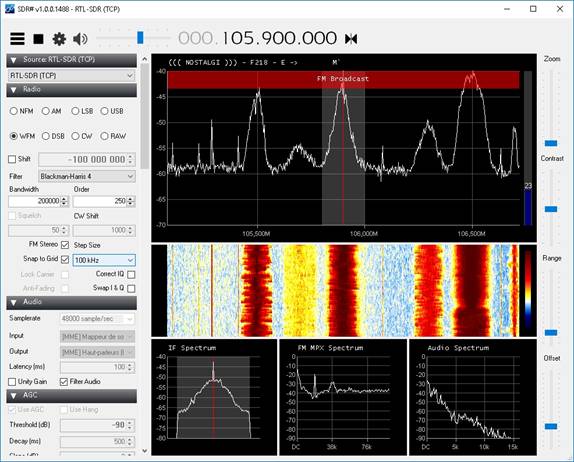Click the Contrast slider handle

tap(551, 209)
